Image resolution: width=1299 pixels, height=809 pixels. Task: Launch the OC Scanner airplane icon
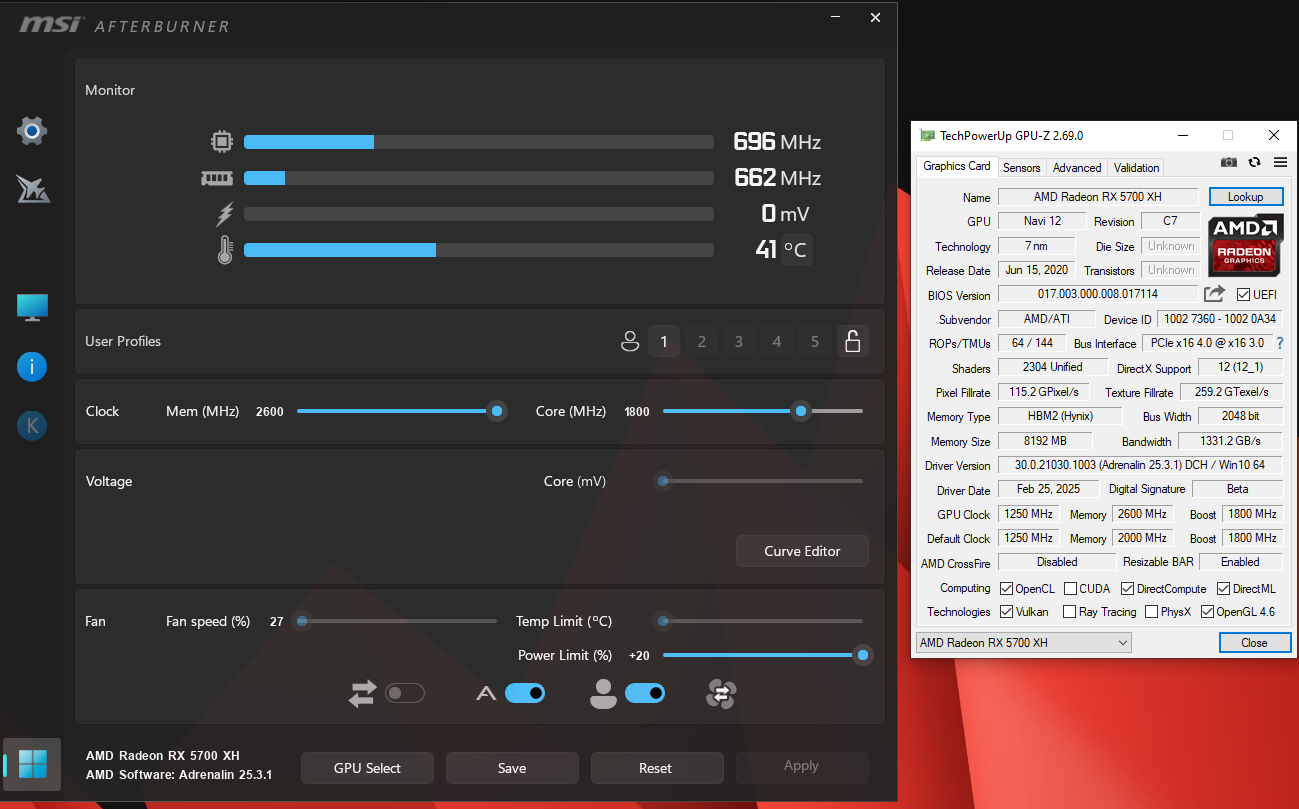coord(32,188)
